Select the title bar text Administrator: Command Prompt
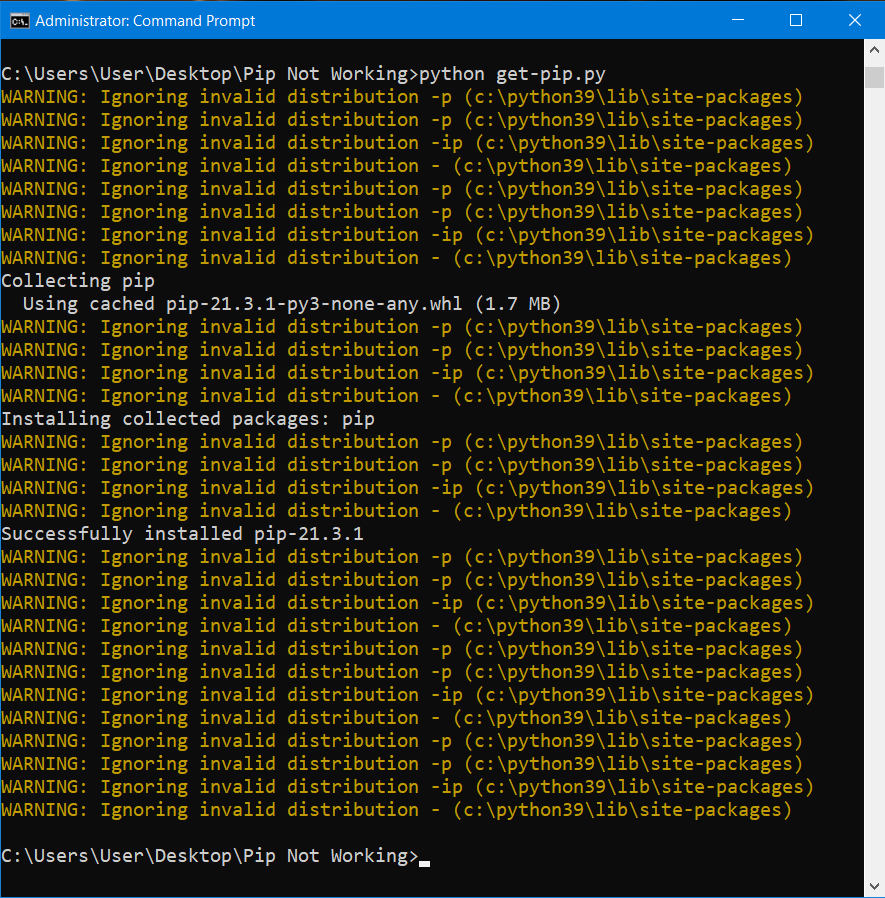The height and width of the screenshot is (898, 885). [145, 20]
